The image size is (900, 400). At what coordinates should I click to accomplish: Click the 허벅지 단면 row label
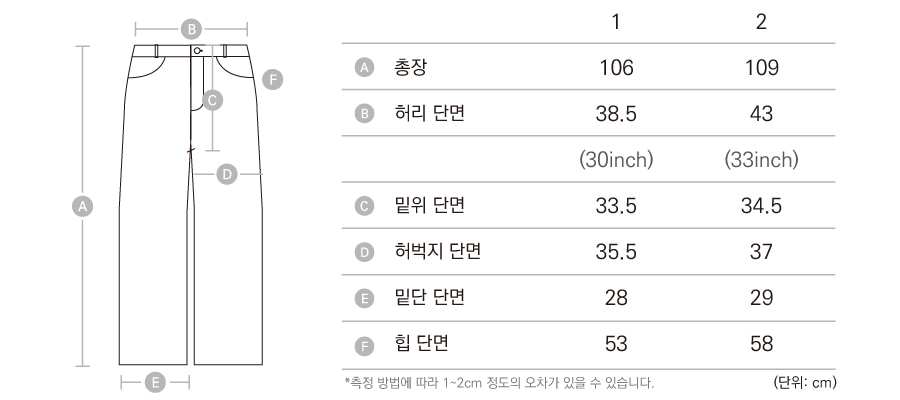438,251
